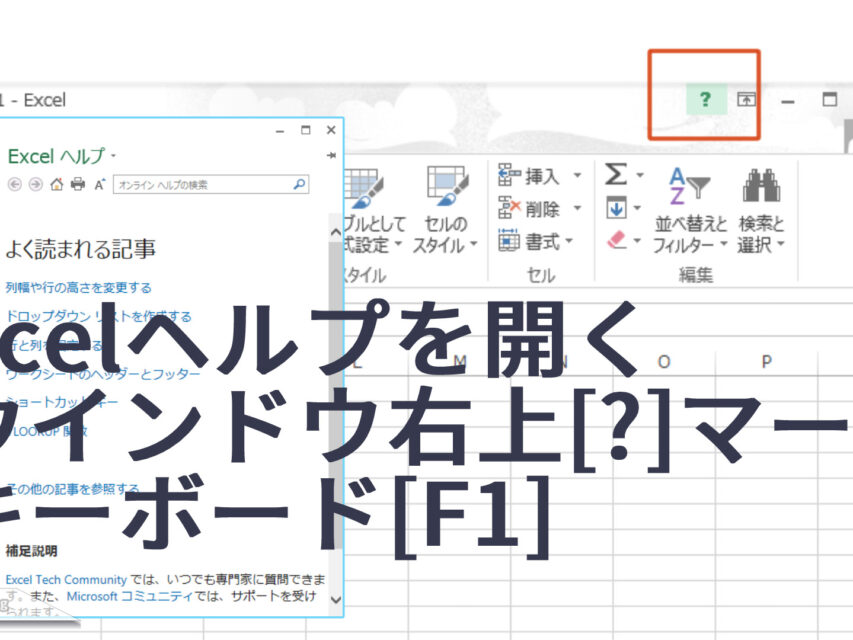This screenshot has height=640, width=853.
Task: Expand the 書式 dropdown arrow
Action: click(569, 241)
